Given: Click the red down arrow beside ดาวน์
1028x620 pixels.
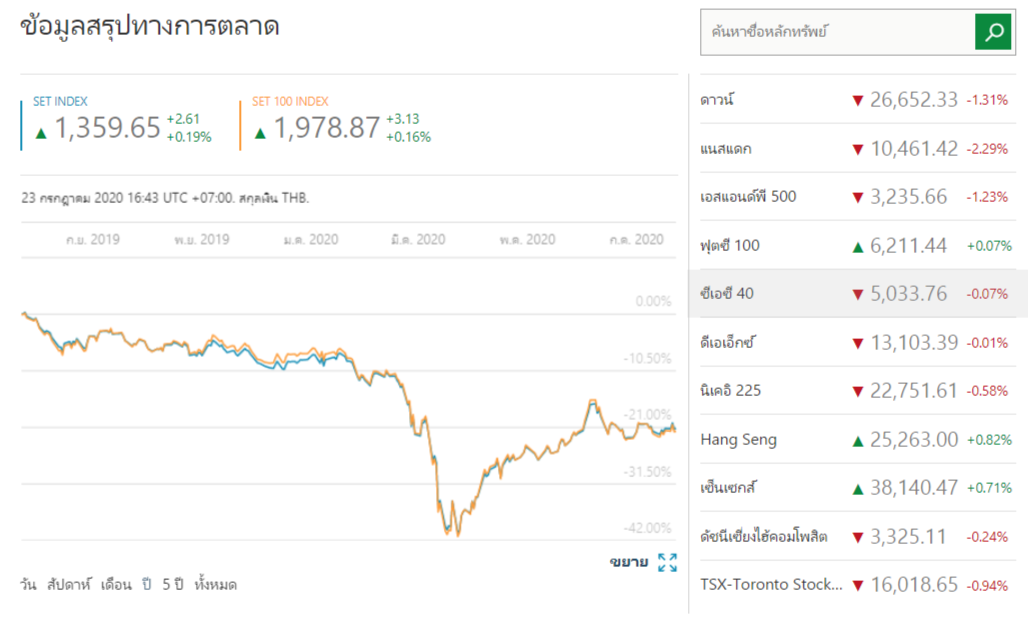Looking at the screenshot, I should (857, 100).
